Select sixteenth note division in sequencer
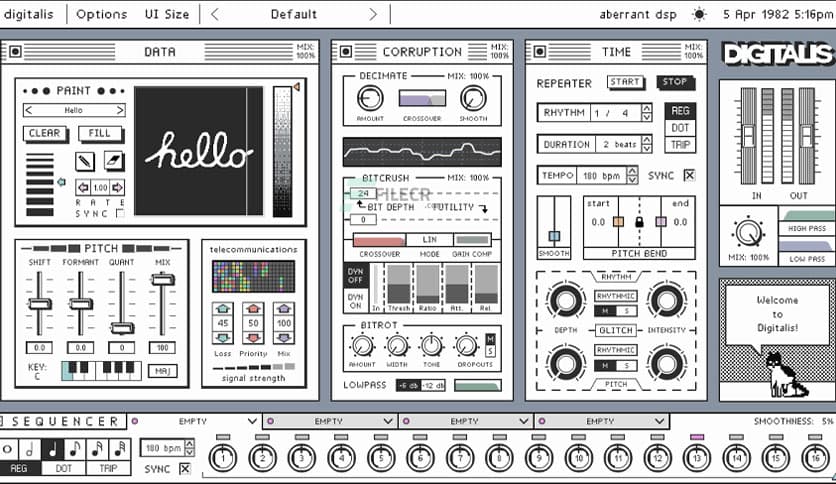 click(98, 449)
